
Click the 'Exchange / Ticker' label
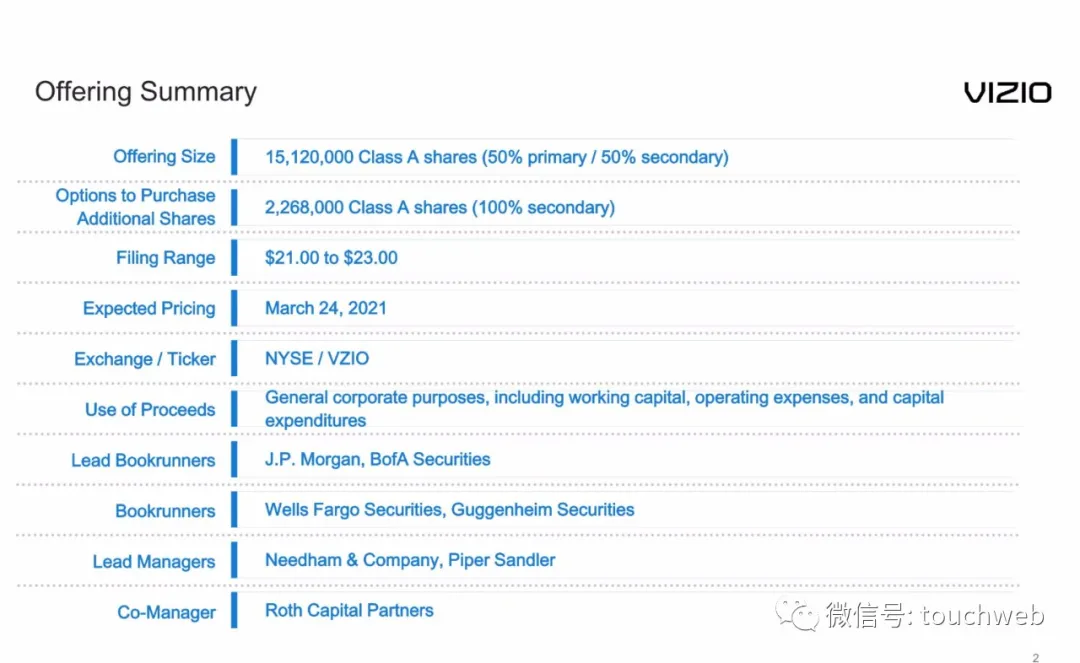pyautogui.click(x=145, y=359)
